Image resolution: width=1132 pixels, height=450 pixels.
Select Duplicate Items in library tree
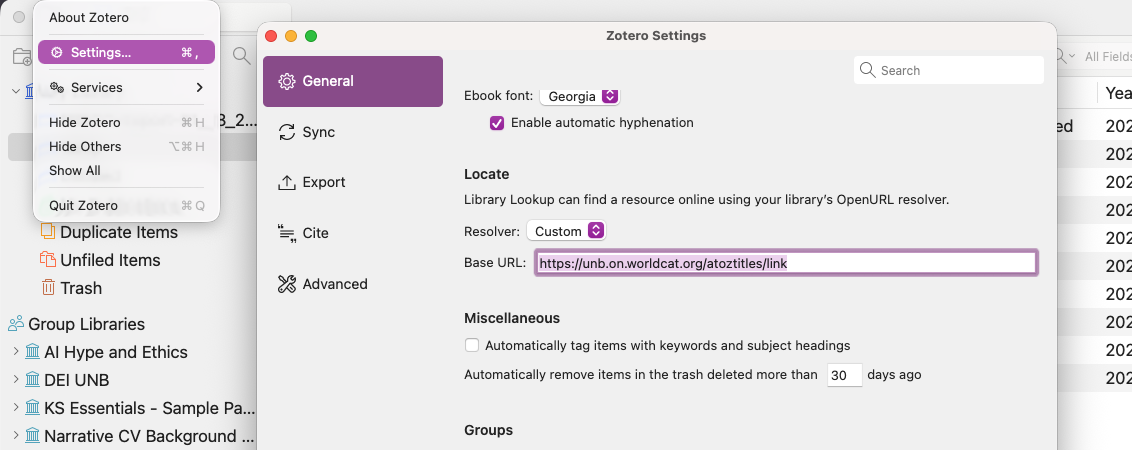point(118,232)
